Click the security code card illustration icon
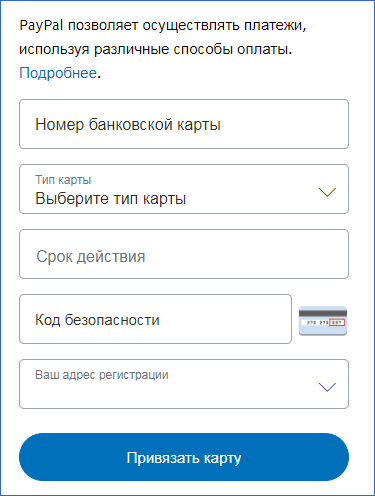 [323, 320]
